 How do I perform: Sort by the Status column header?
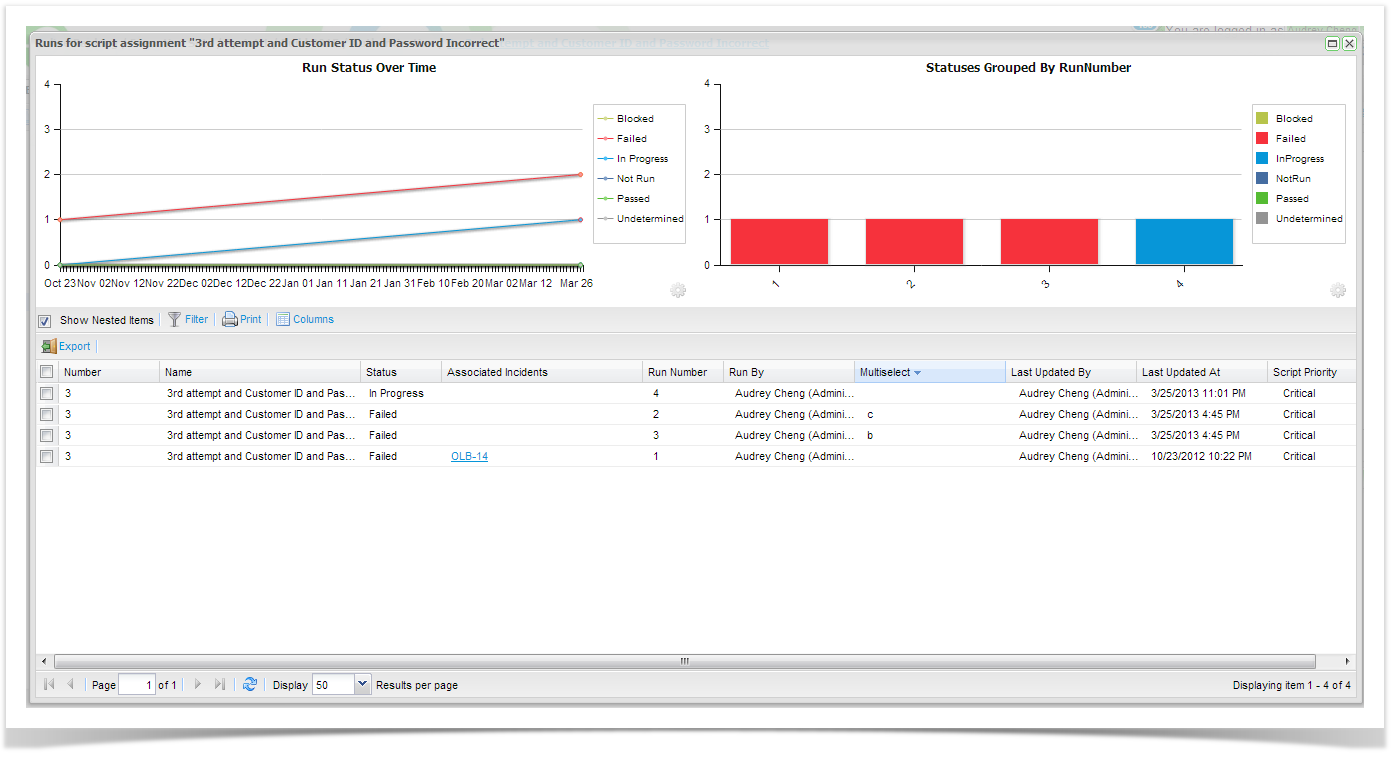381,372
